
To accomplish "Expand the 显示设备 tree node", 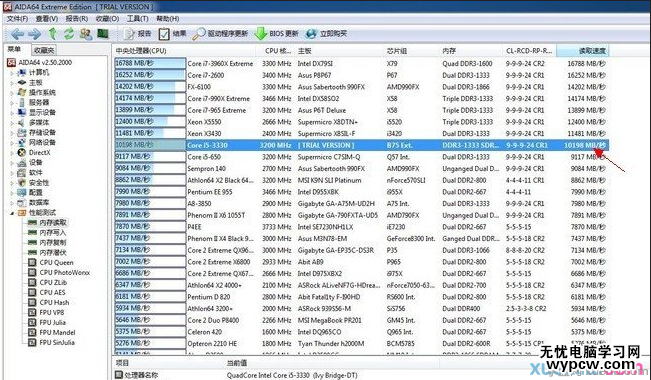I will click(12, 113).
